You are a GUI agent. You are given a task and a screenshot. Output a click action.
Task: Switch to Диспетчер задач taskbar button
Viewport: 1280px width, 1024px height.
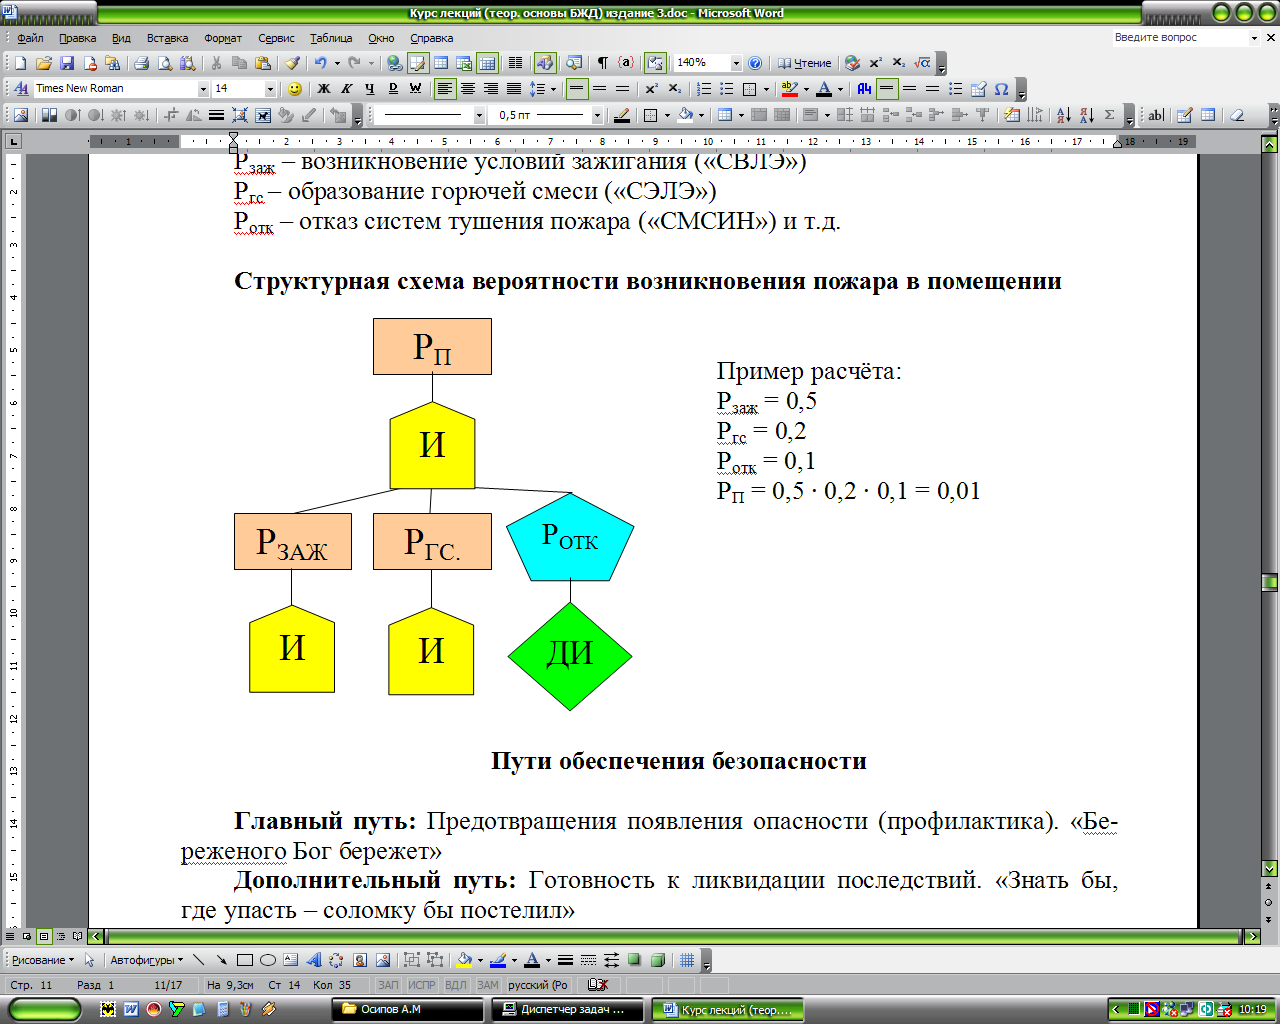pos(570,1009)
